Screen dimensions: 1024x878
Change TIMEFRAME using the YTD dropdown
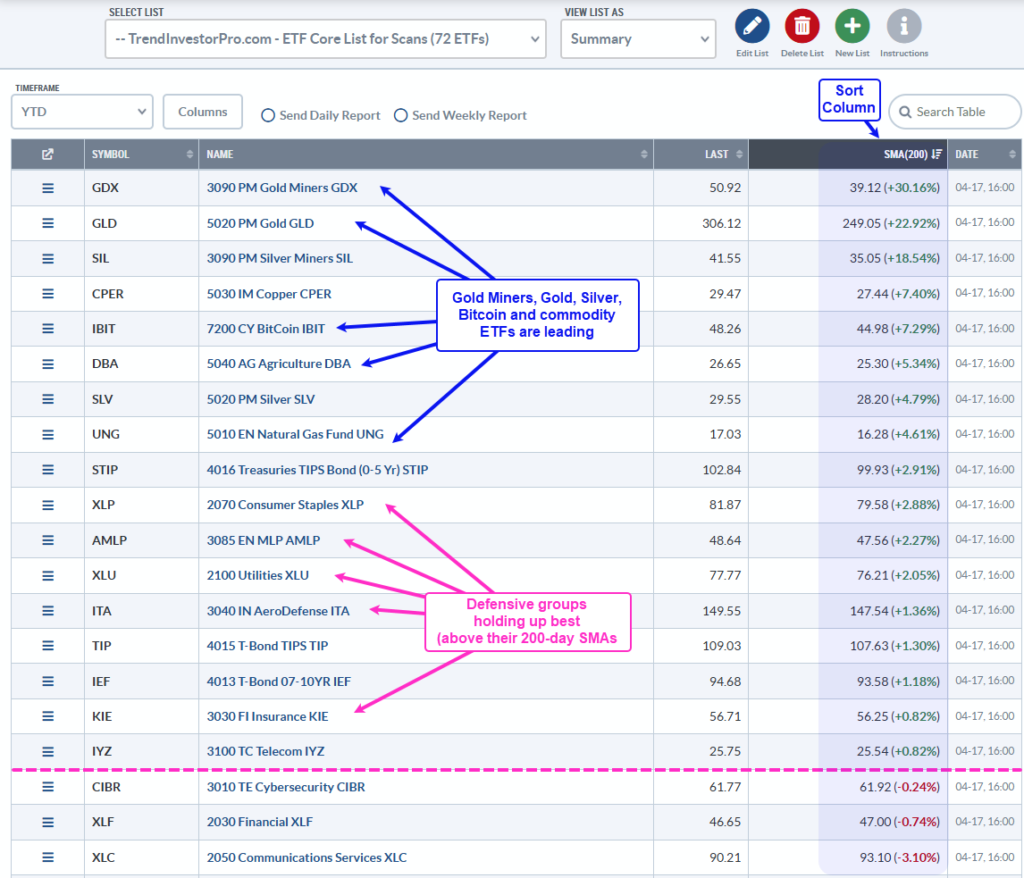point(81,111)
